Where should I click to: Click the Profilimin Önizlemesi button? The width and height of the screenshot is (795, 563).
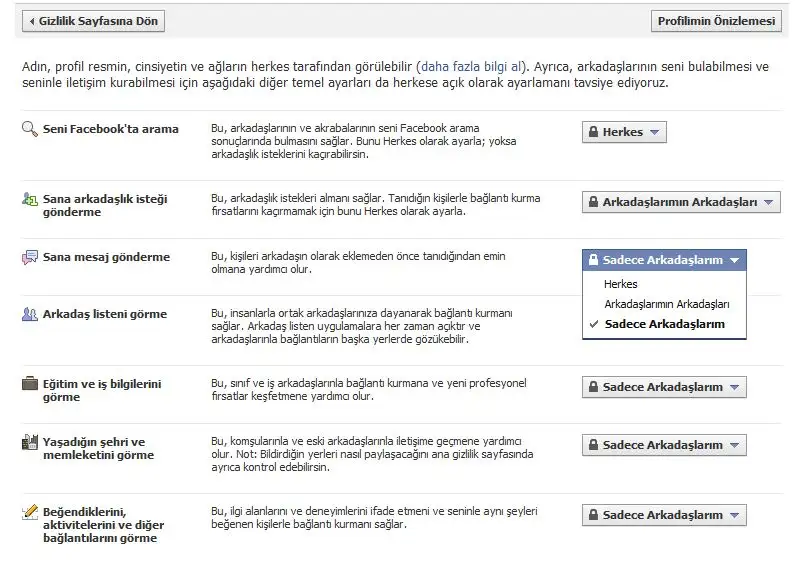coord(716,21)
